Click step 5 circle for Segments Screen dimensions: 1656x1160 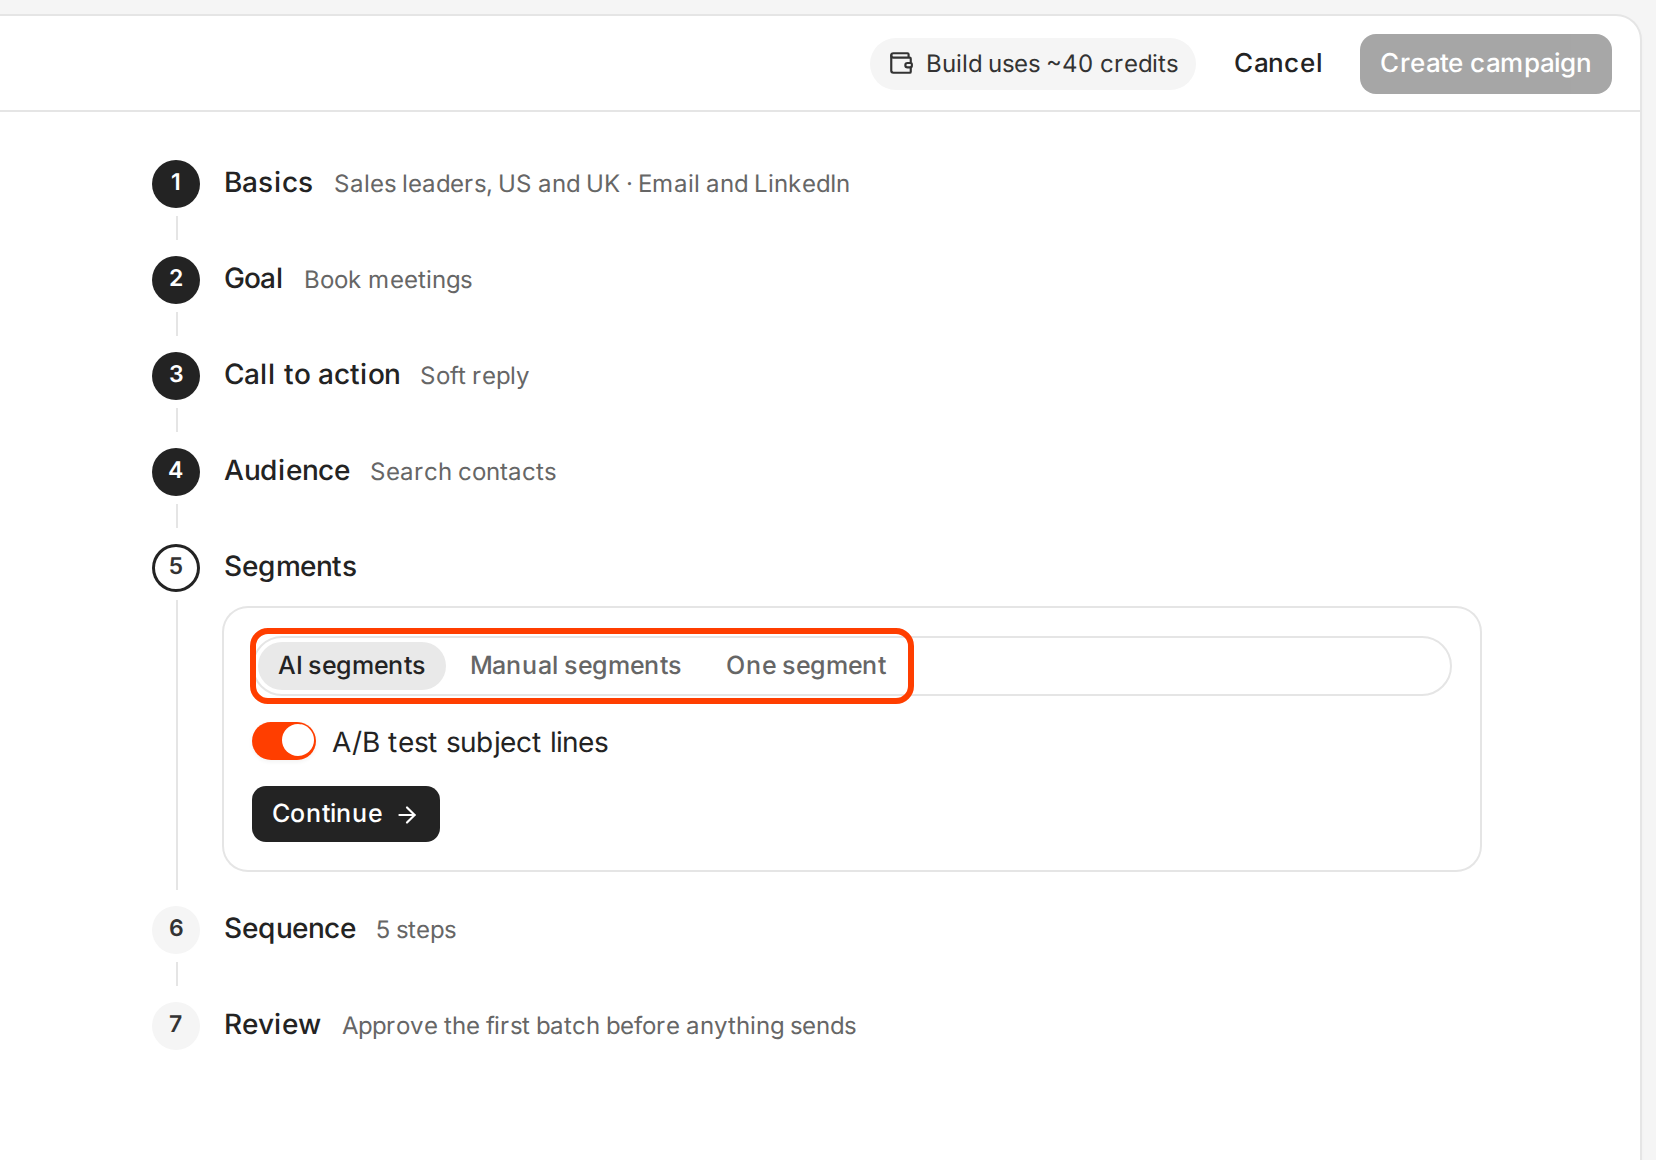[176, 567]
